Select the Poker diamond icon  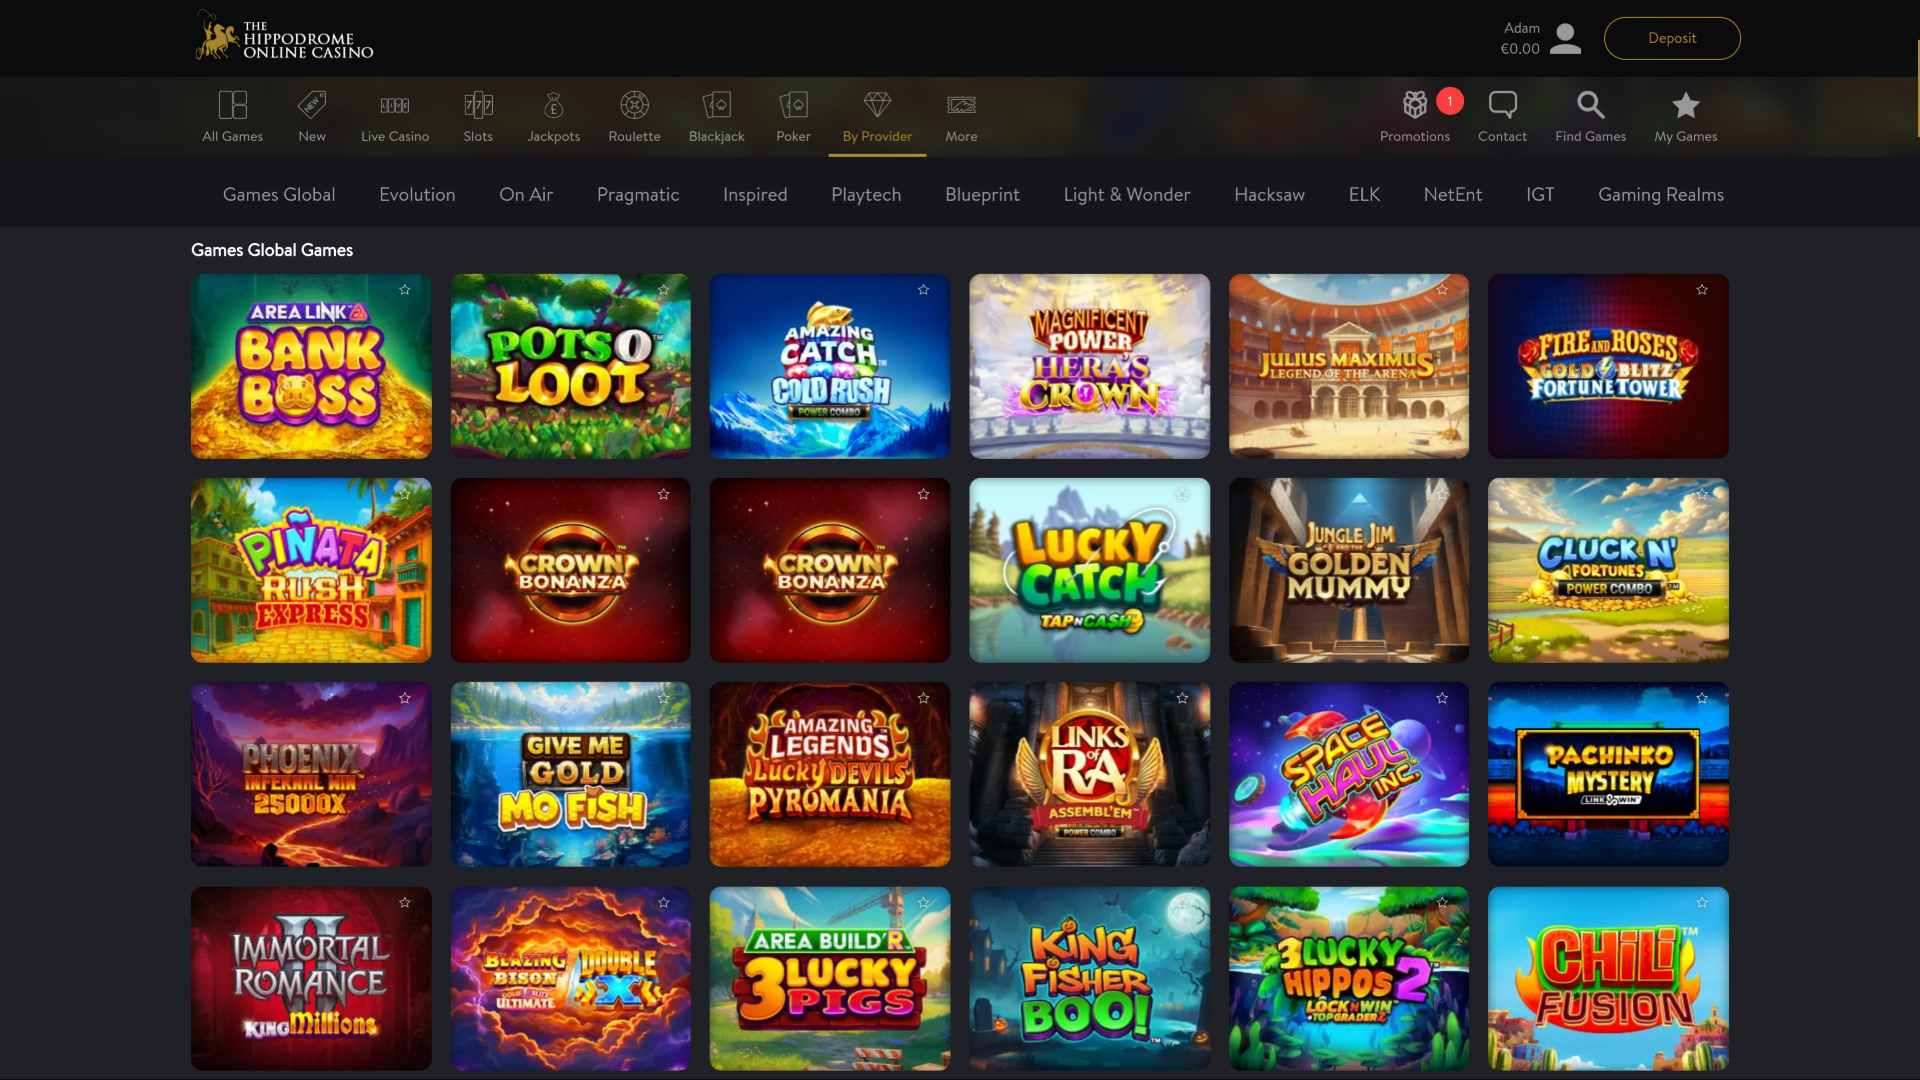793,105
